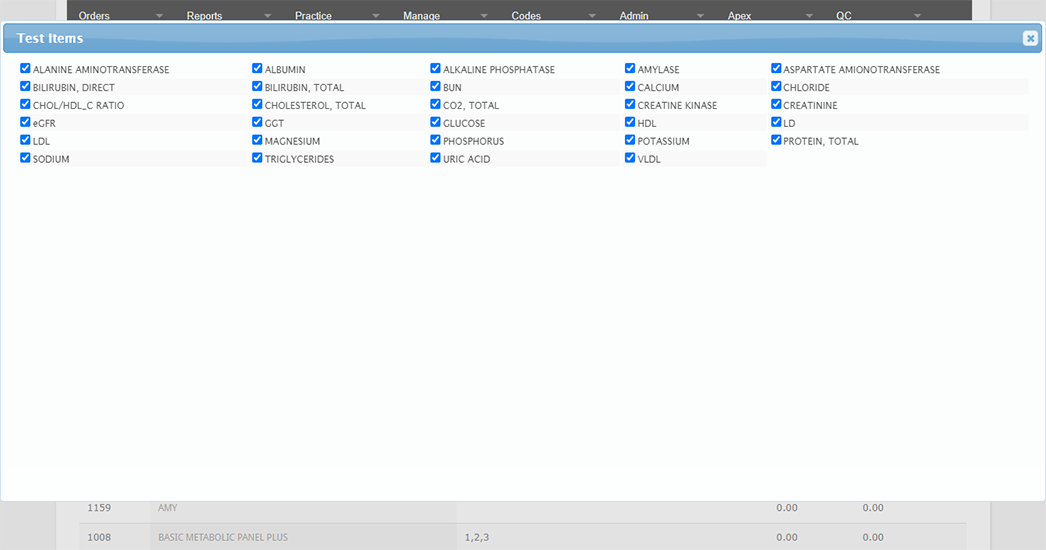1046x550 pixels.
Task: Toggle AMYLASE checkbox
Action: (630, 68)
